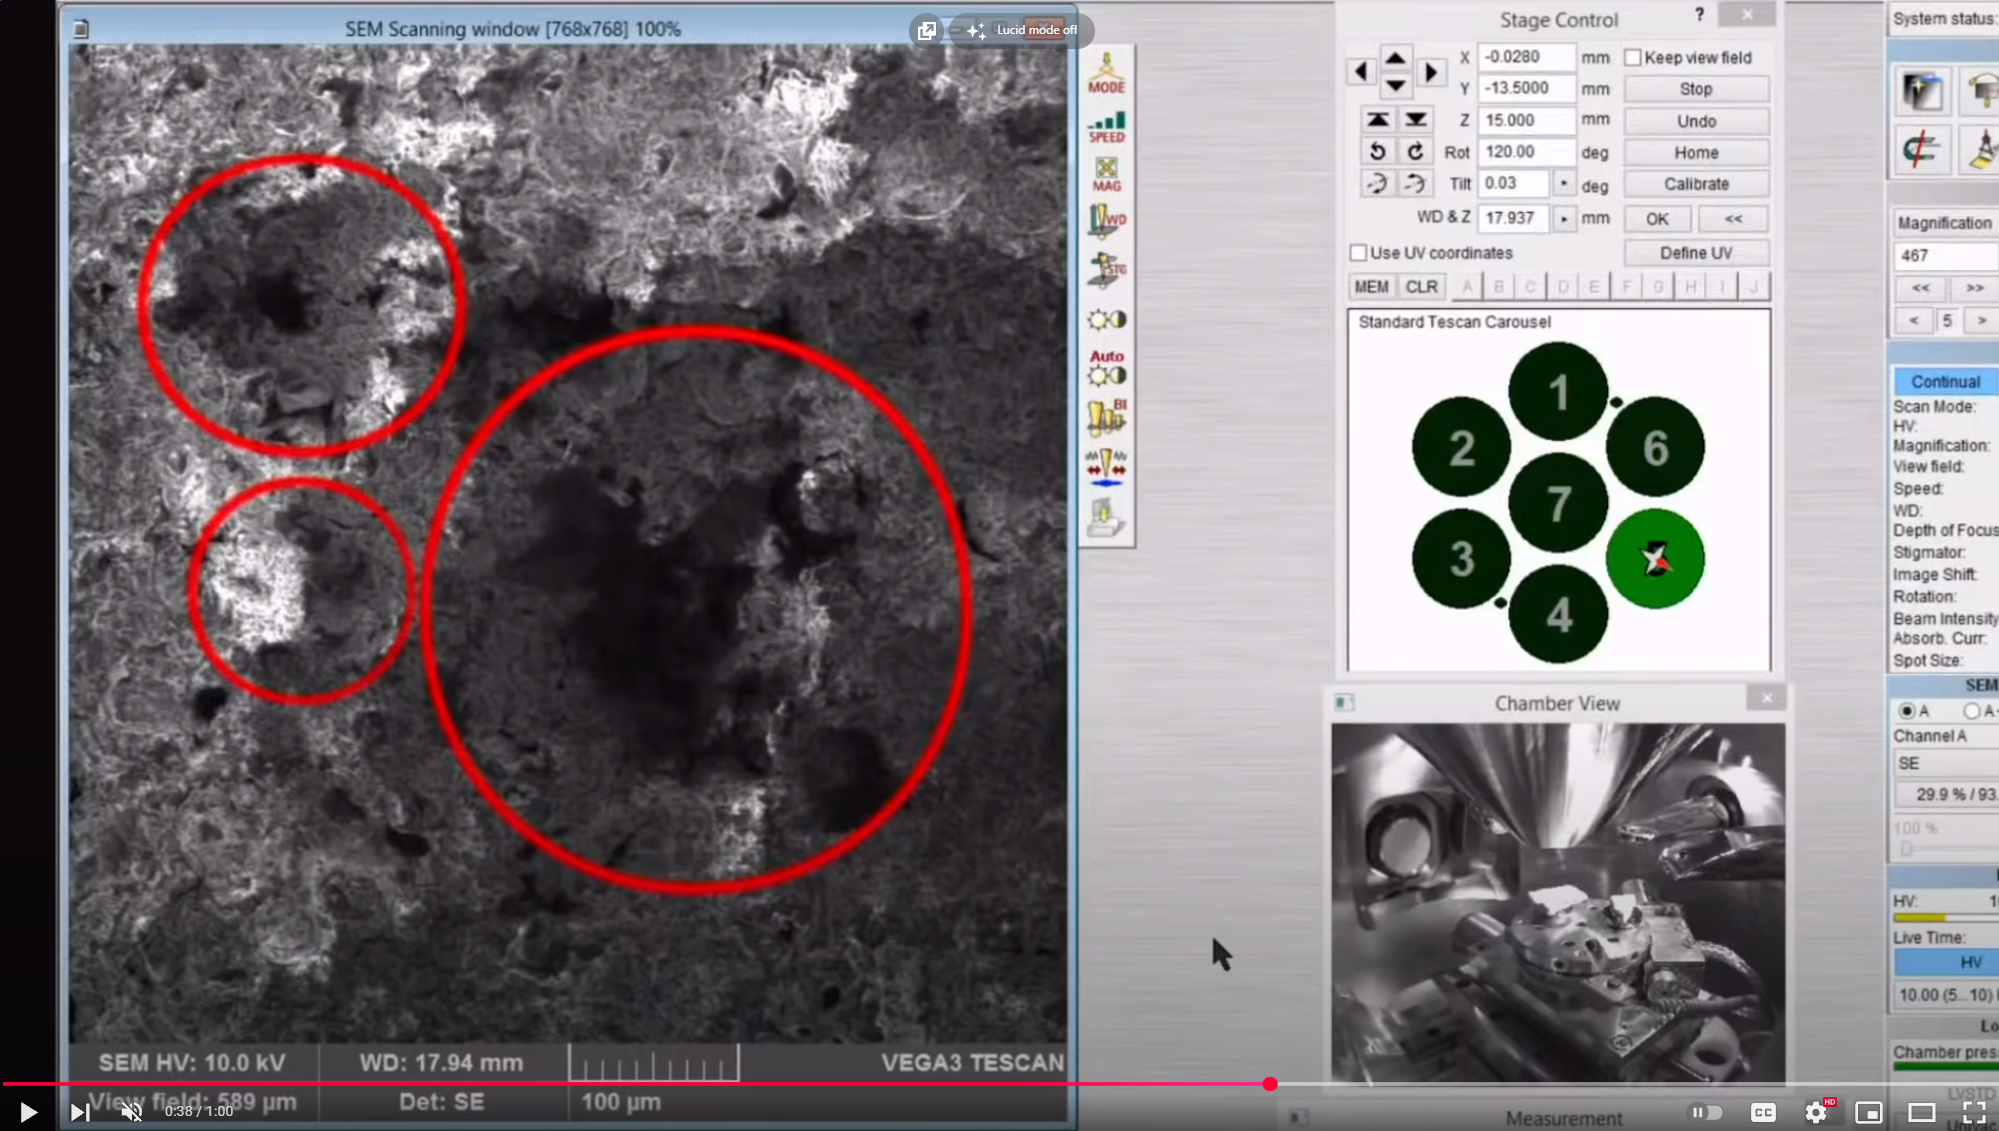Open video settings gear

click(1816, 1112)
